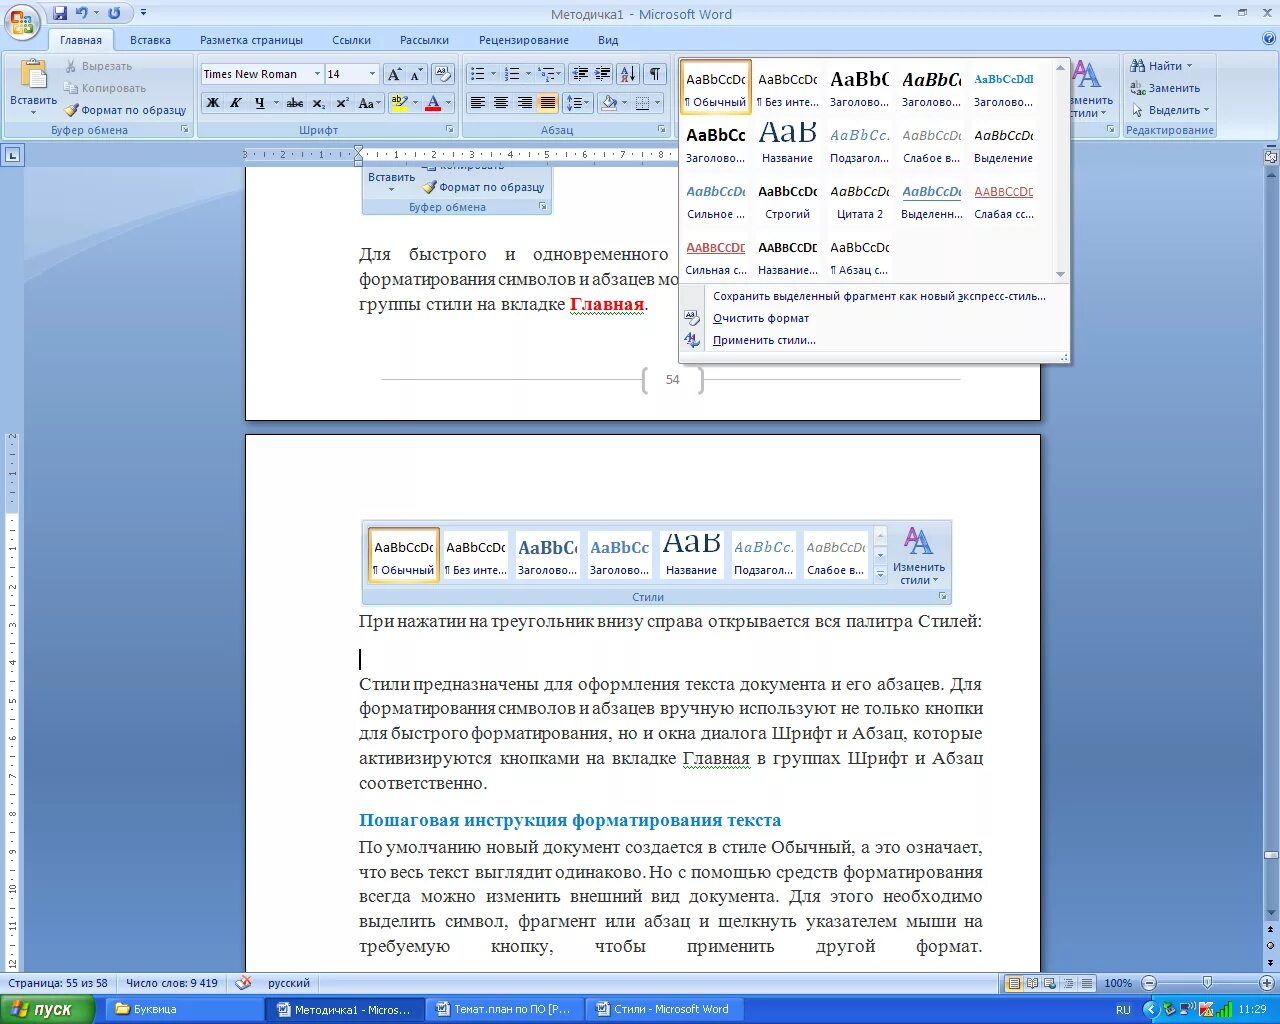Click the Office button

click(22, 22)
